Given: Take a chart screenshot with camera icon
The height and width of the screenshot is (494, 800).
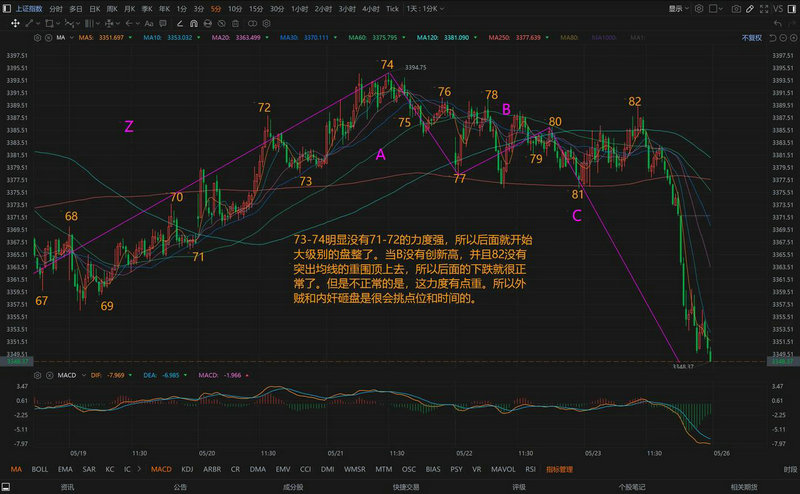Looking at the screenshot, I should (x=737, y=8).
